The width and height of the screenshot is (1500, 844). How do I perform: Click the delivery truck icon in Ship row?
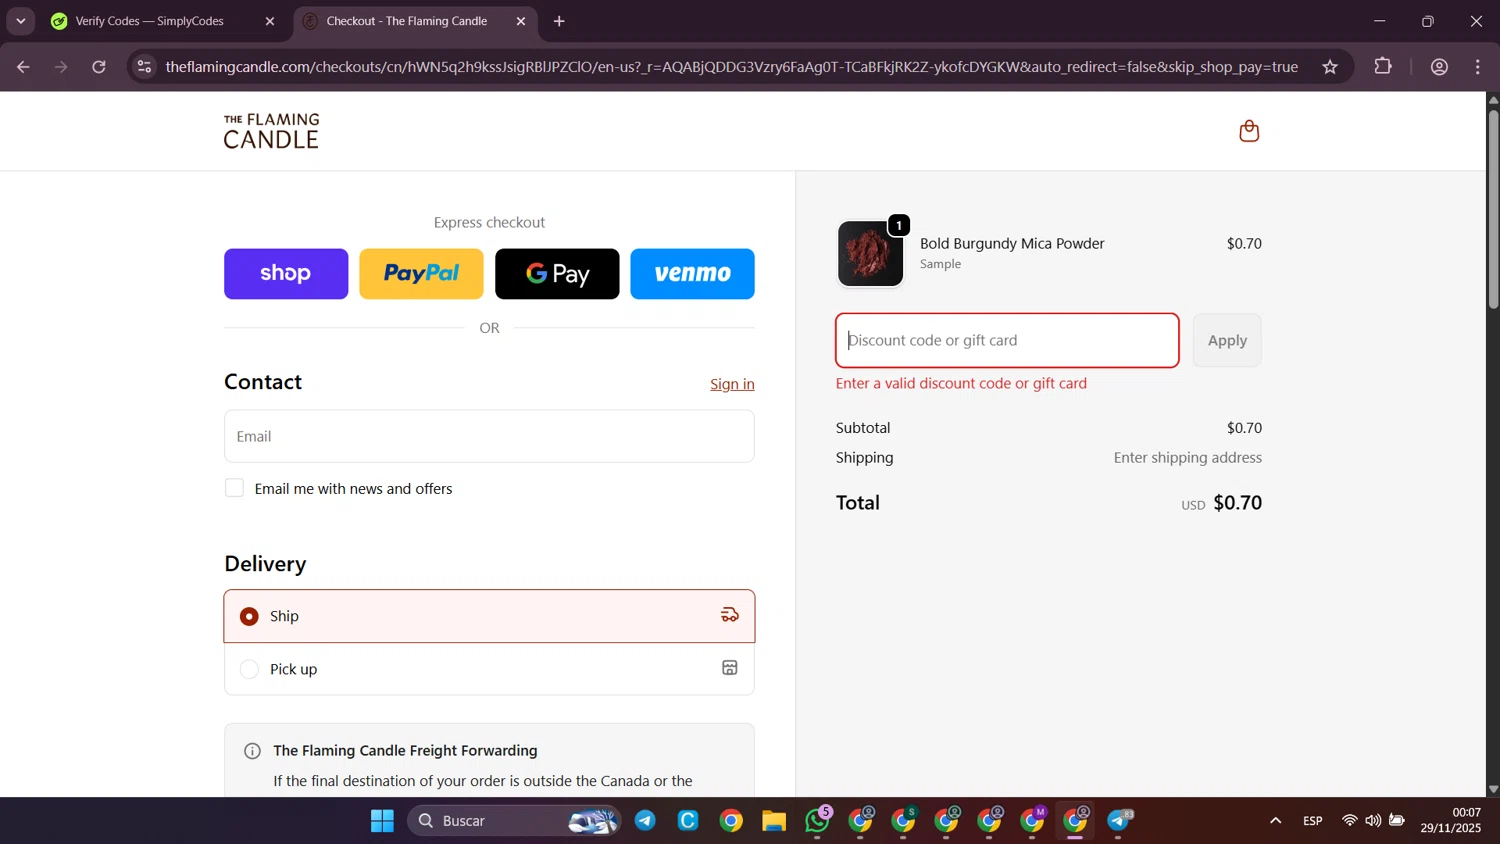(x=730, y=615)
